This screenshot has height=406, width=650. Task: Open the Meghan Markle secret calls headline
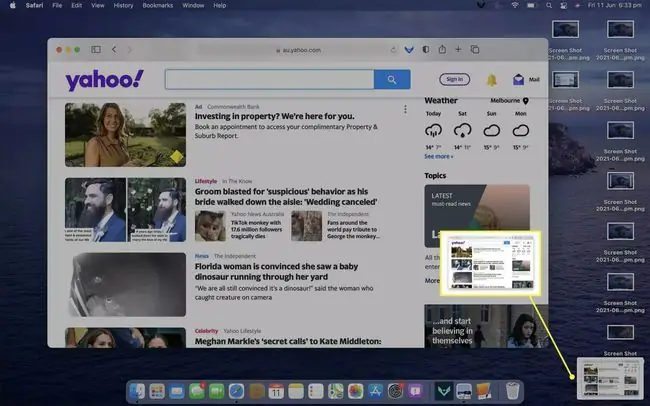coord(288,341)
